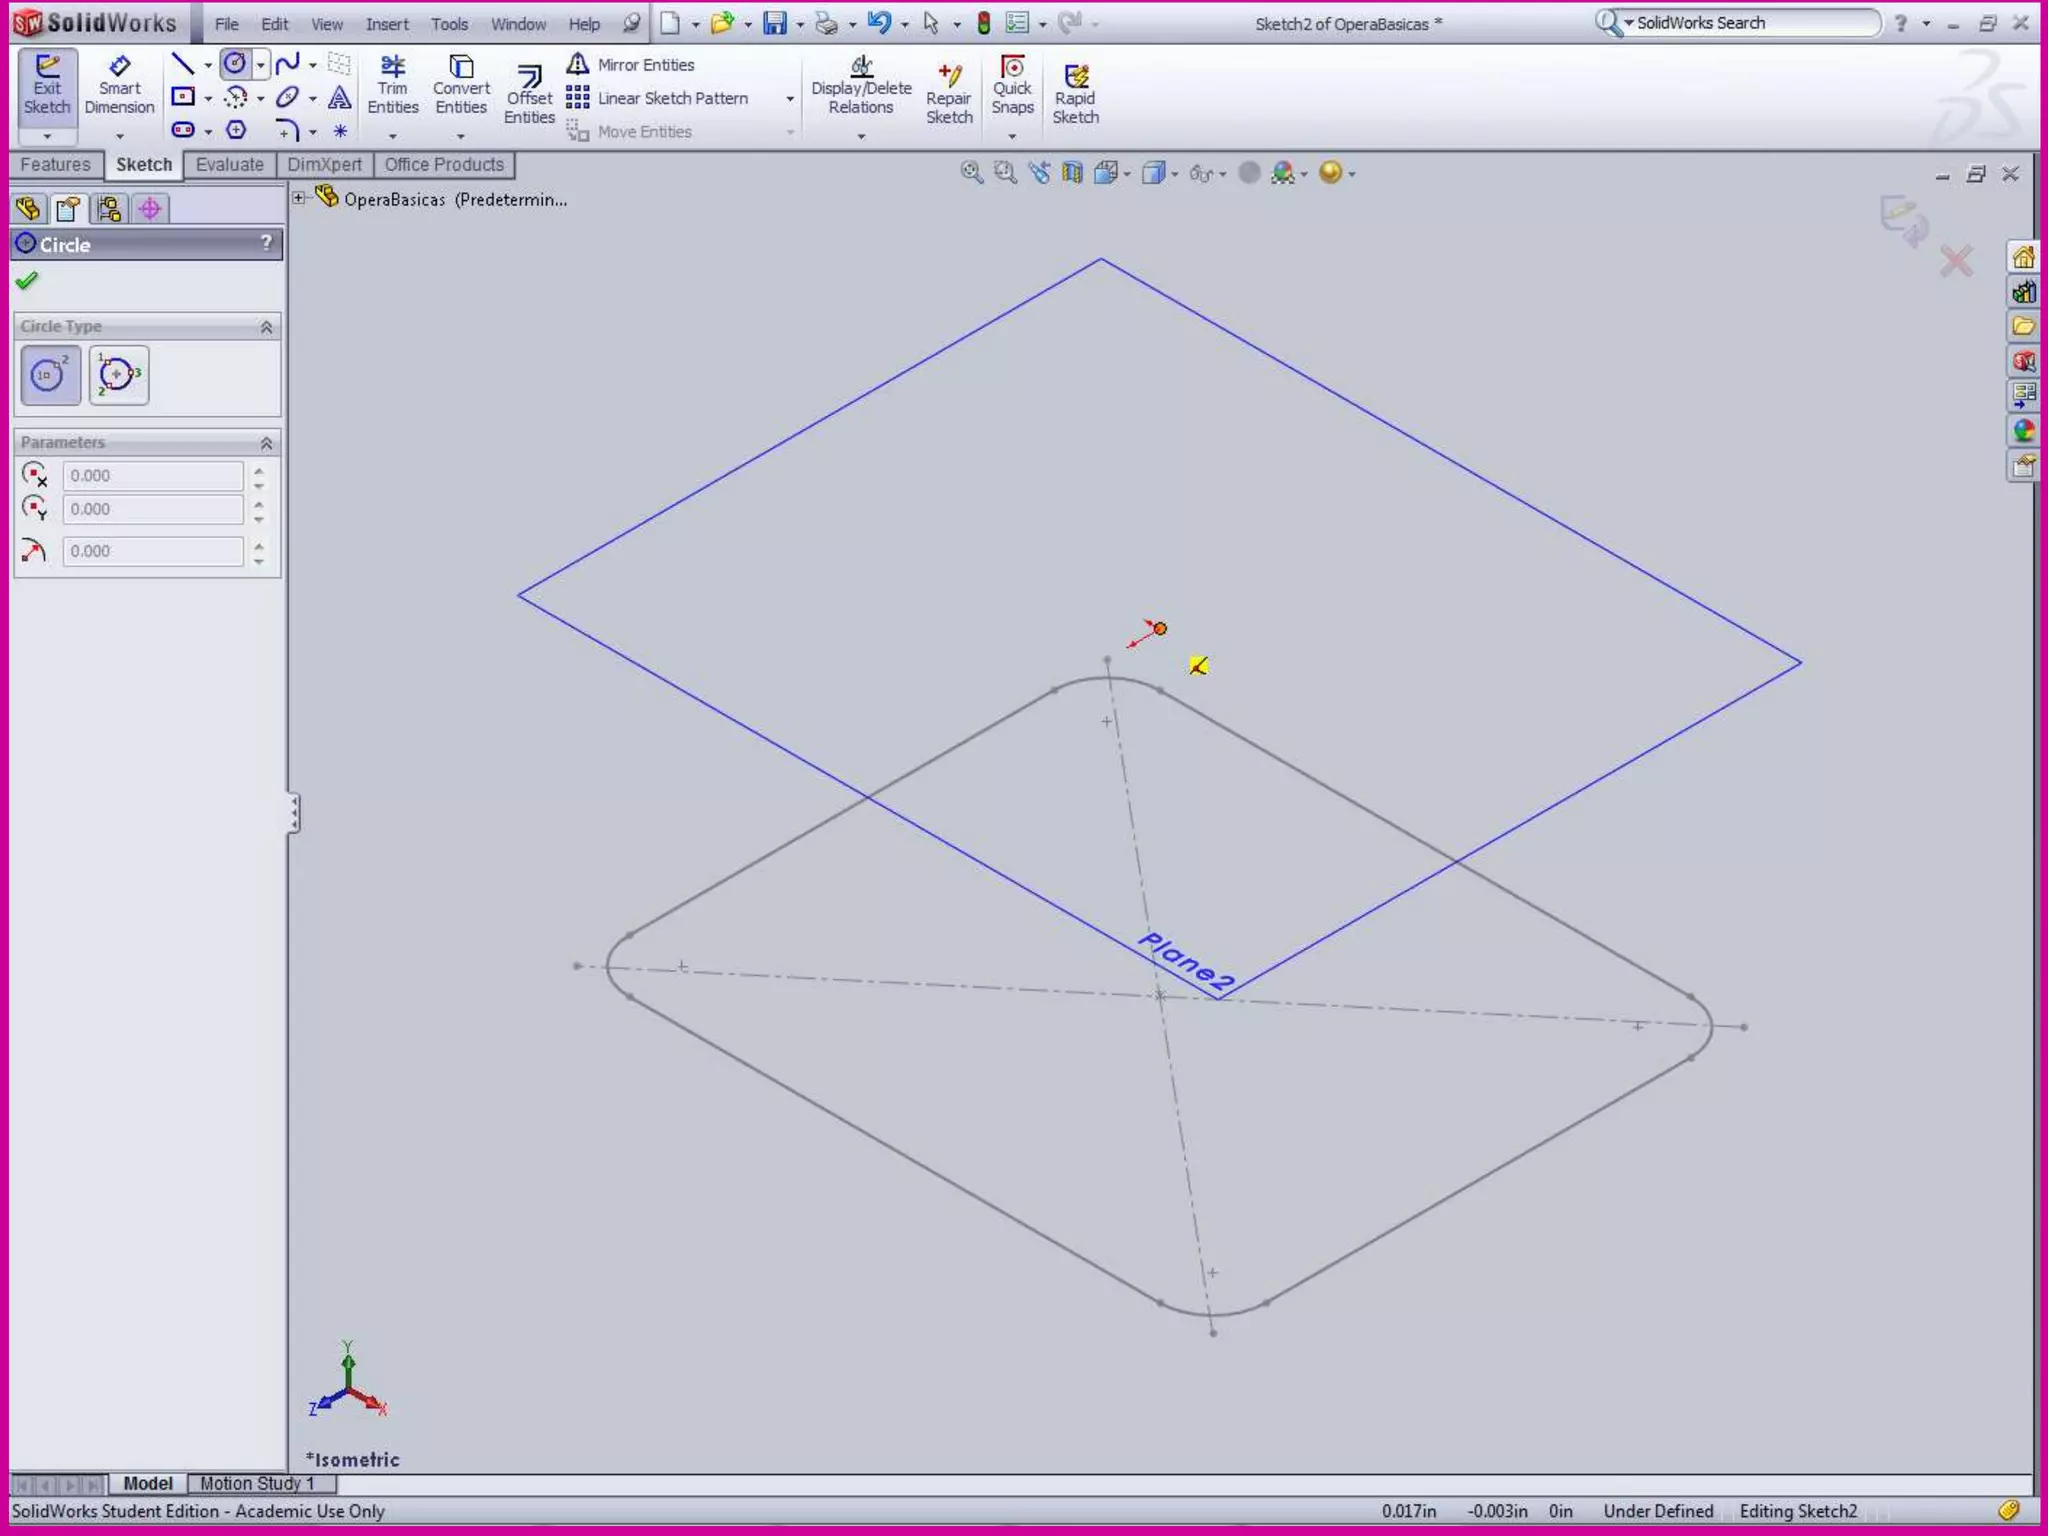Select the Line sketch tool
Screen dimensions: 2048x1536
pyautogui.click(x=183, y=65)
